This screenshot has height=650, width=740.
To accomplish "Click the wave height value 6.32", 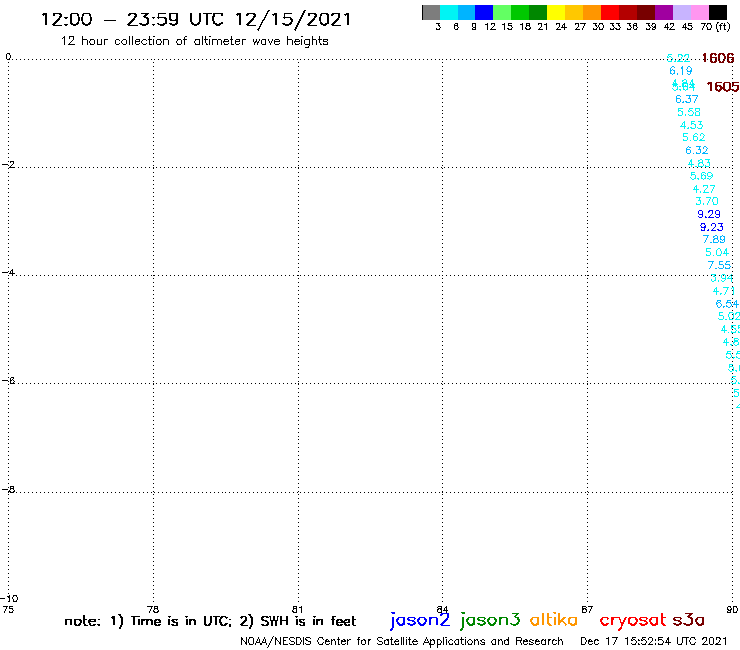I will (x=697, y=150).
